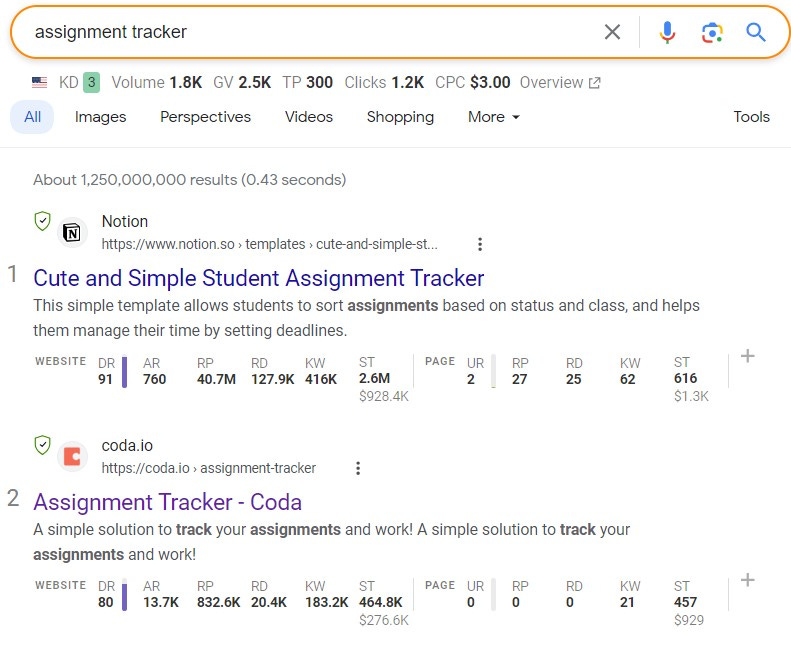Click Volume 1.8K metric
791x656 pixels.
pos(157,82)
